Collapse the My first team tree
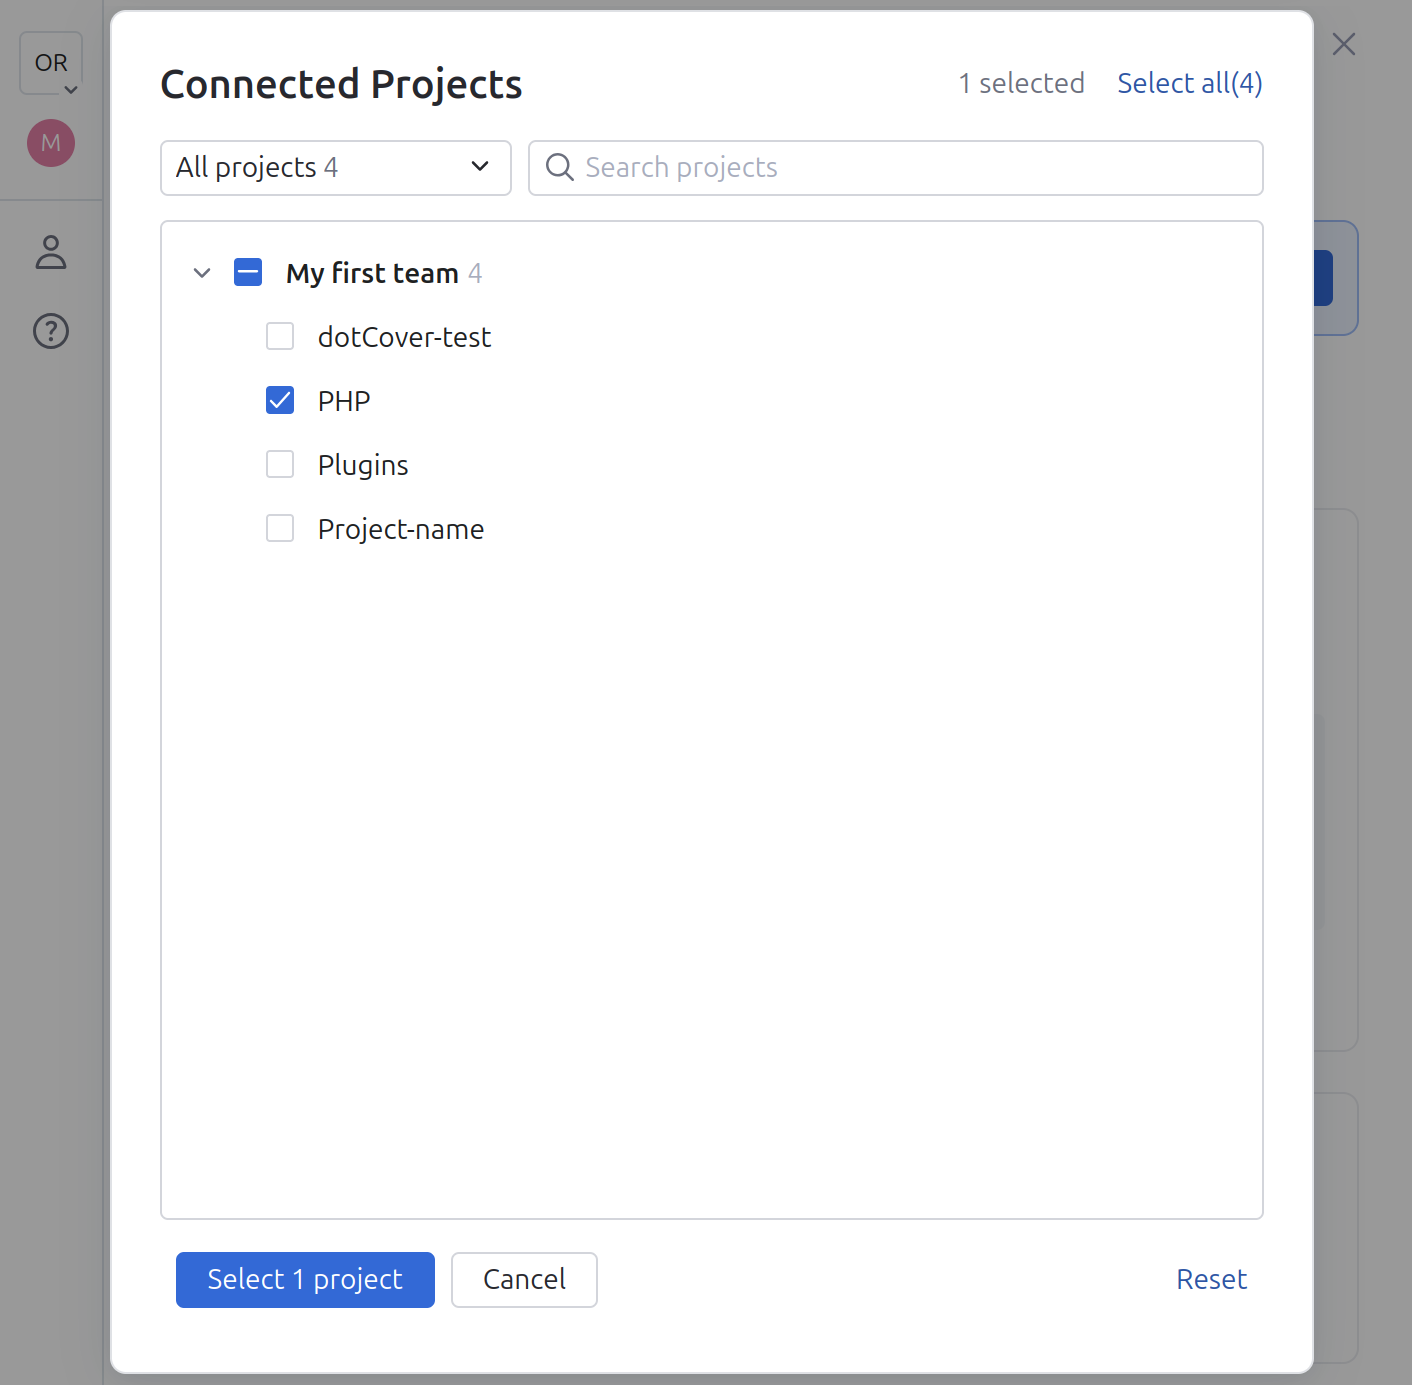The width and height of the screenshot is (1412, 1385). pyautogui.click(x=201, y=272)
